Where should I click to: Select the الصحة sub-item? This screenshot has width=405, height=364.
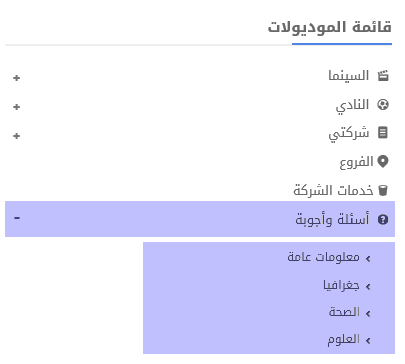coord(344,312)
